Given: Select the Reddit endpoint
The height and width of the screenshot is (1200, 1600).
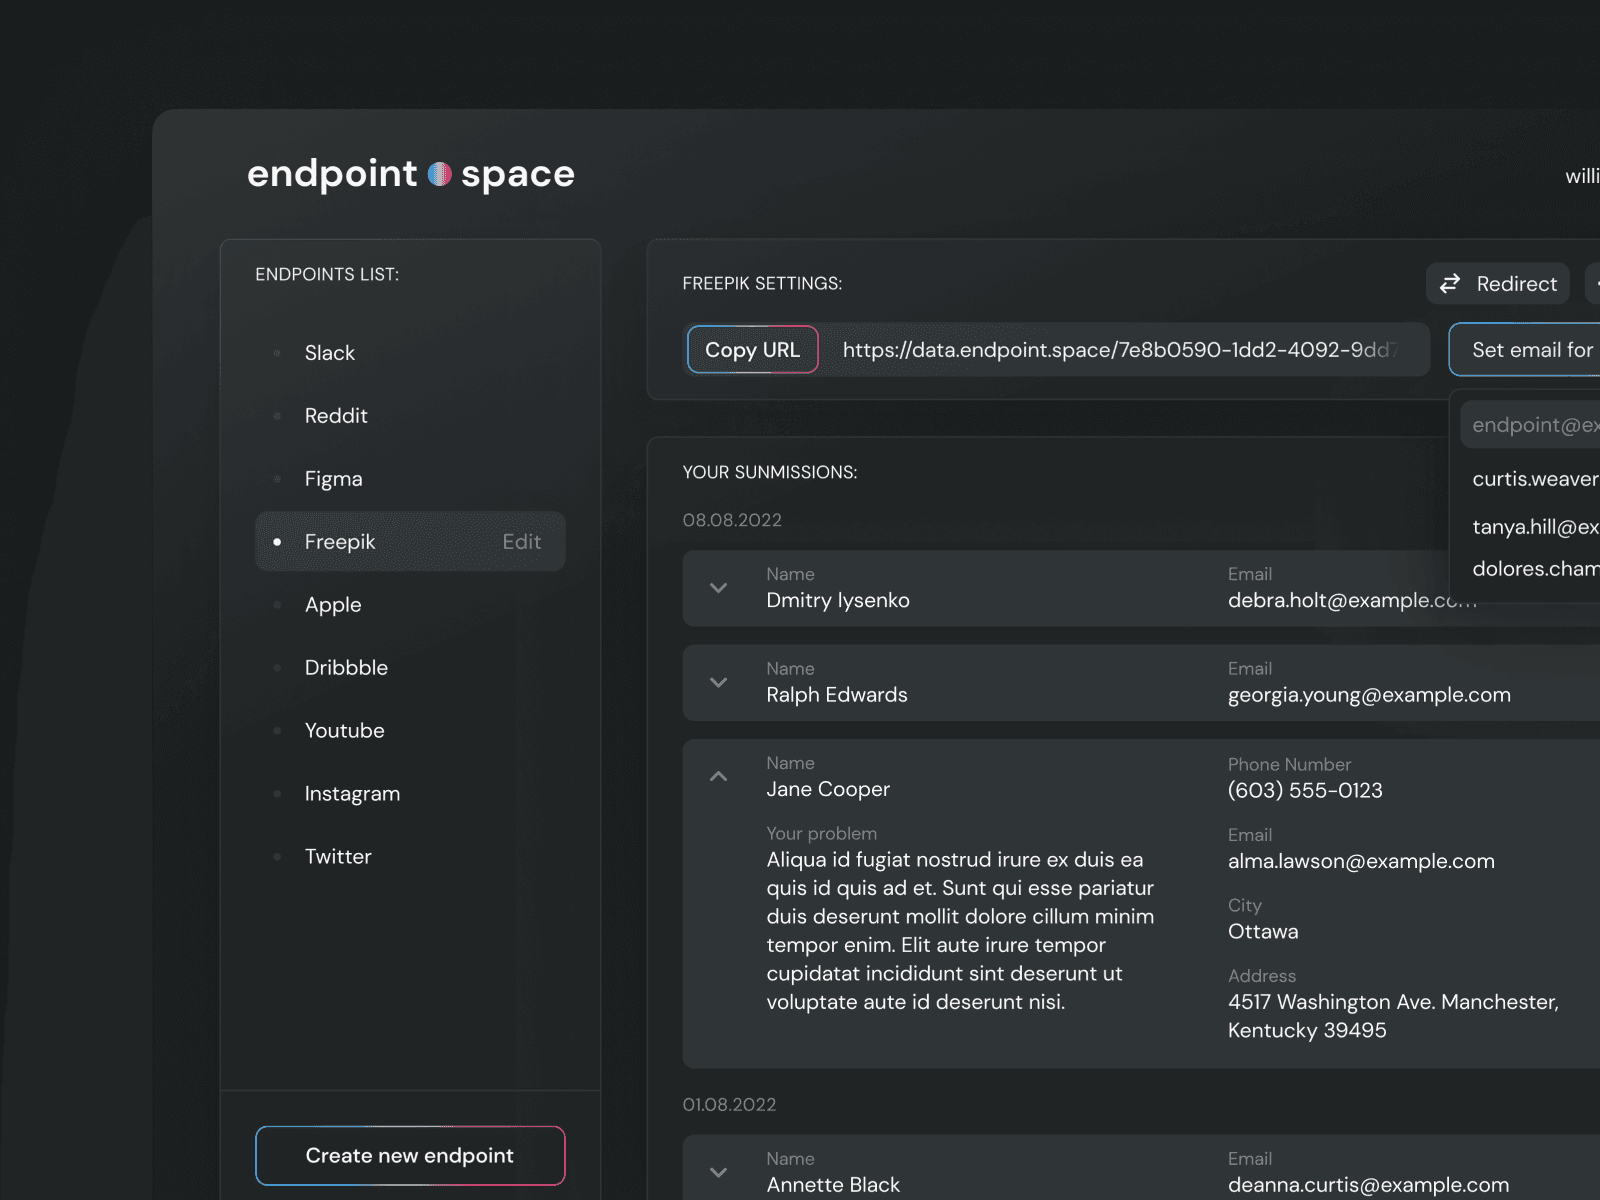Looking at the screenshot, I should (410, 416).
